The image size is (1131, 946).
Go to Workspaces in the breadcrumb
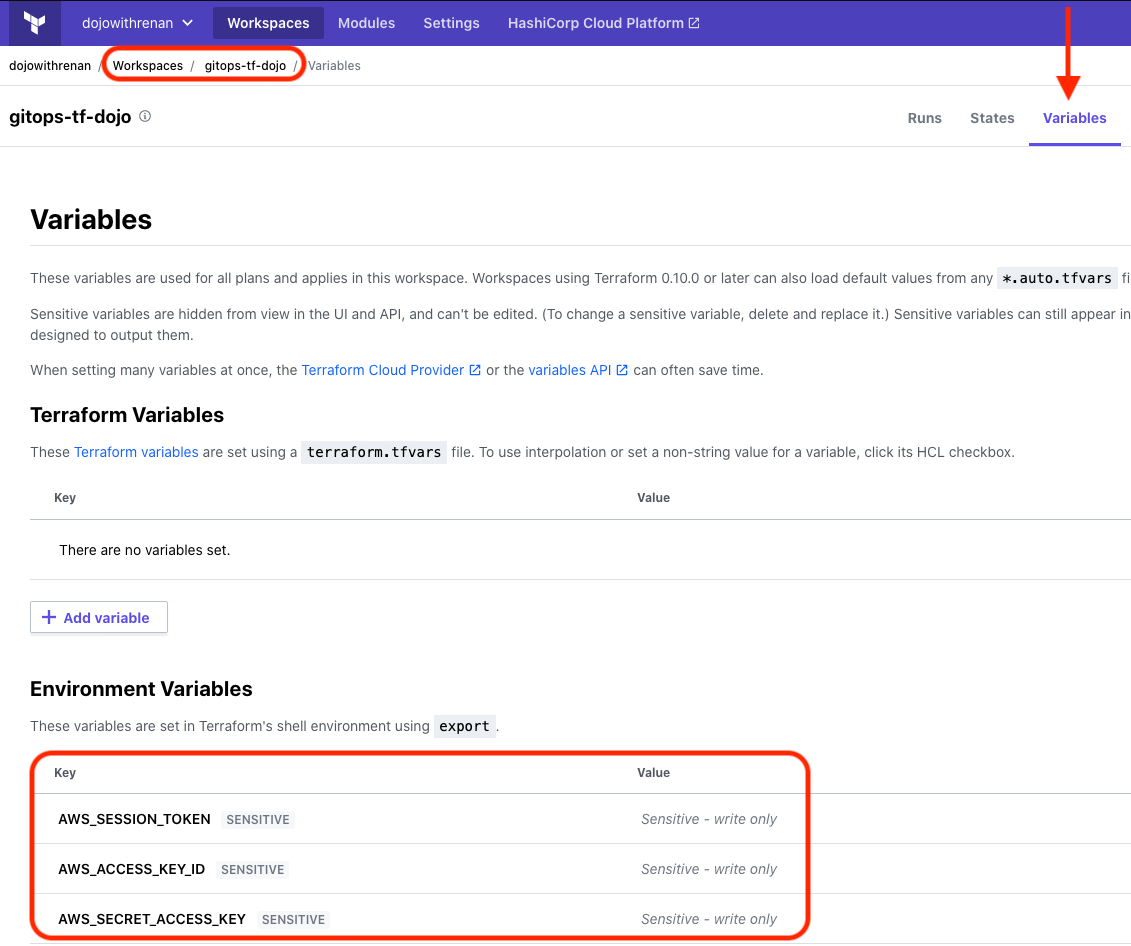pyautogui.click(x=148, y=66)
